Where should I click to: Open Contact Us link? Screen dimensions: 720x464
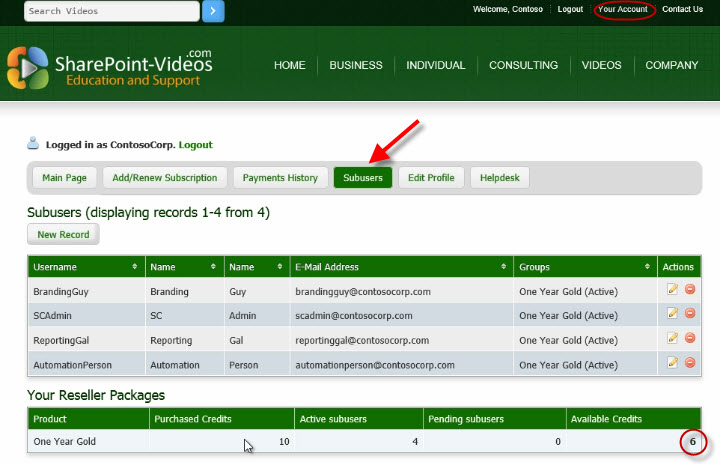click(682, 9)
